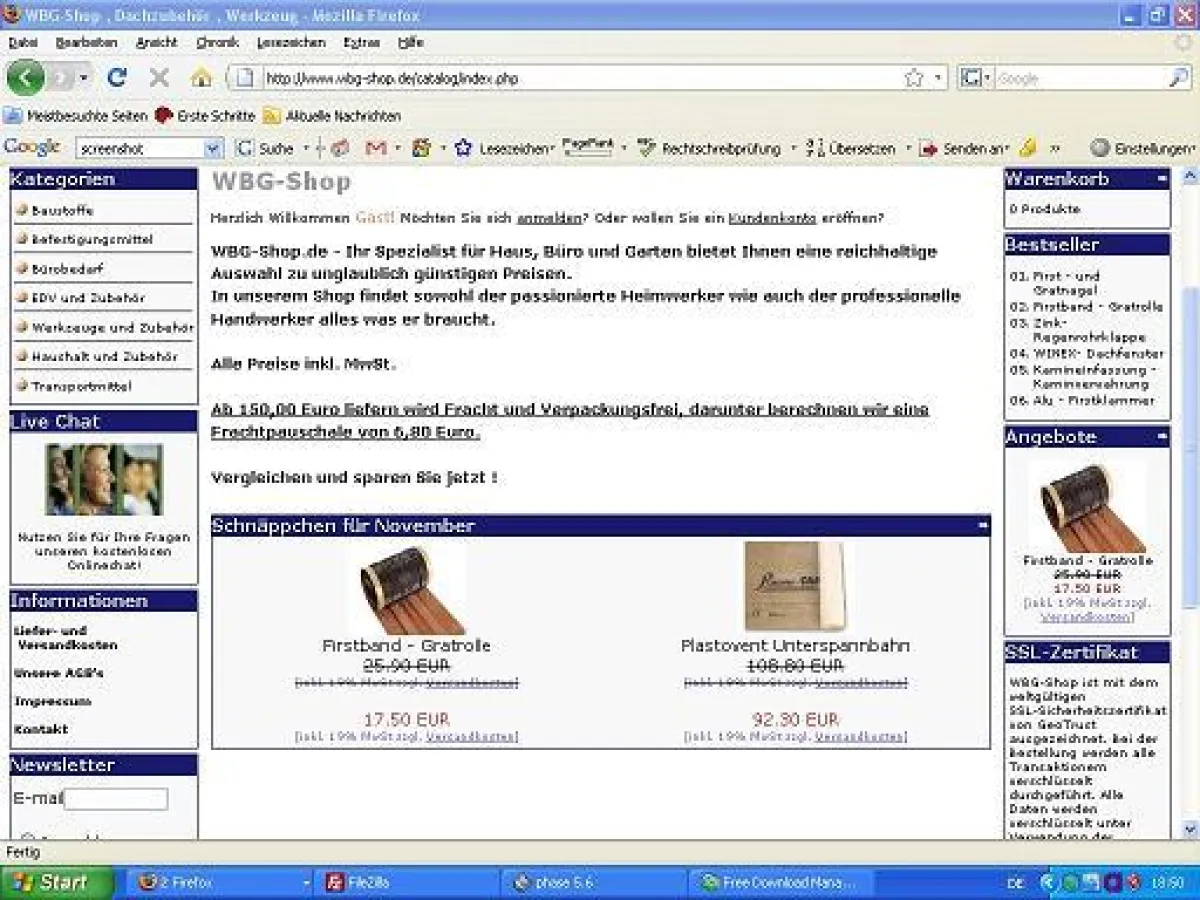Reload the current page

[117, 78]
